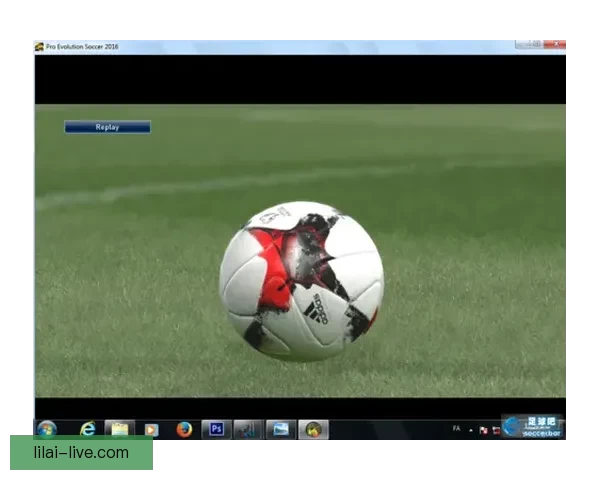
Task: Show hidden system tray icons arrow
Action: (x=471, y=430)
